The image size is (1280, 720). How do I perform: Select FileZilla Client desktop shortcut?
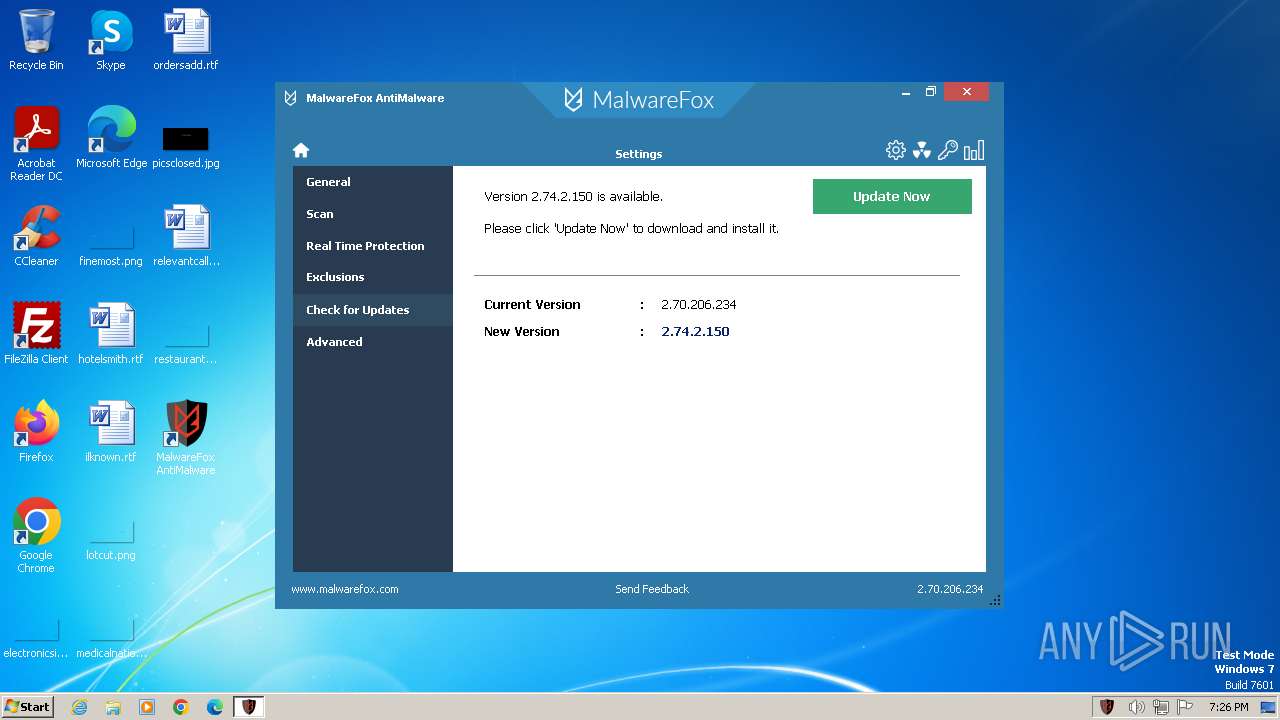coord(36,334)
